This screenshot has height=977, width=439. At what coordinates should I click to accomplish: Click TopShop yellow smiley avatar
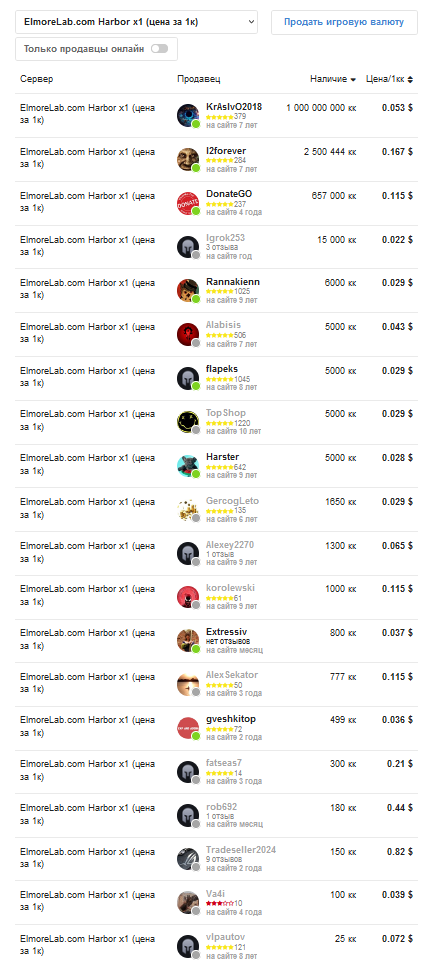(188, 422)
